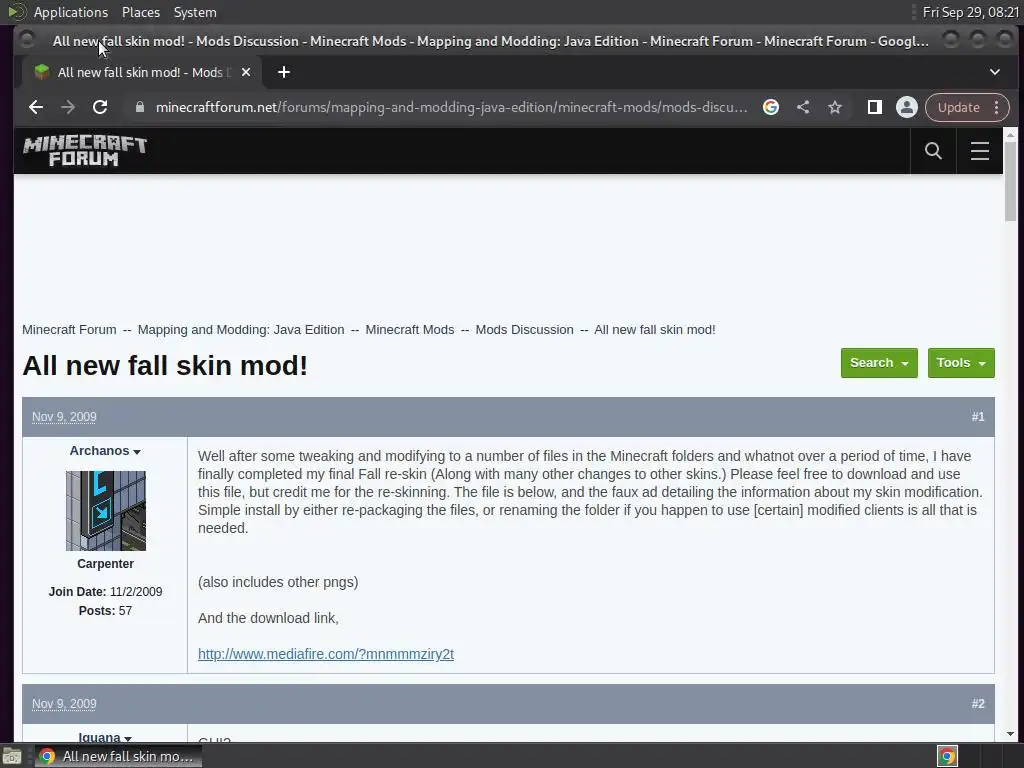Select the 'All new fall skin mod!' browser tab

pos(142,72)
